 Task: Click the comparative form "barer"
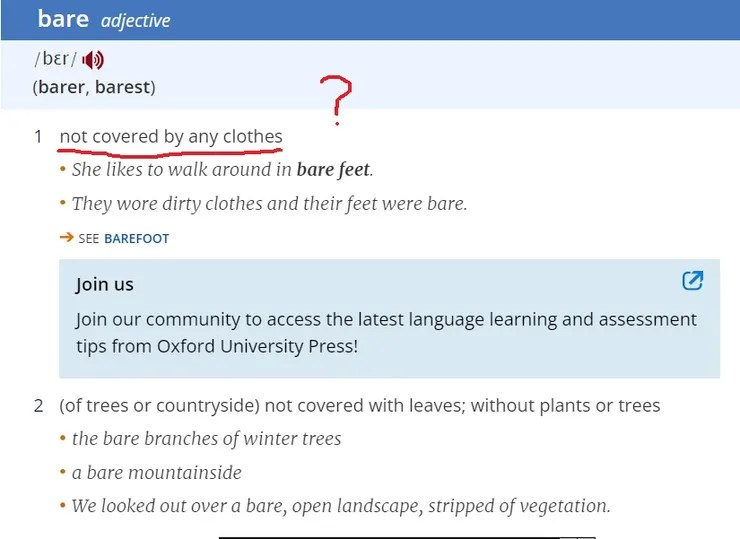point(60,86)
